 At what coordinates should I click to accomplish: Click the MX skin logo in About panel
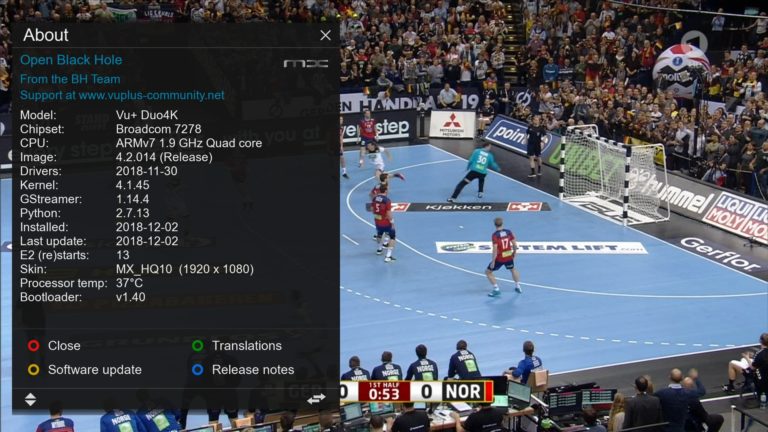[x=306, y=64]
